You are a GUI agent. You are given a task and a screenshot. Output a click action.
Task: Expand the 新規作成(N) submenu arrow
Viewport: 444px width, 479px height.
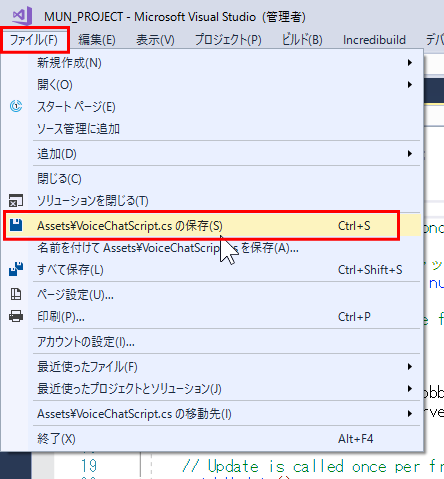tap(410, 63)
